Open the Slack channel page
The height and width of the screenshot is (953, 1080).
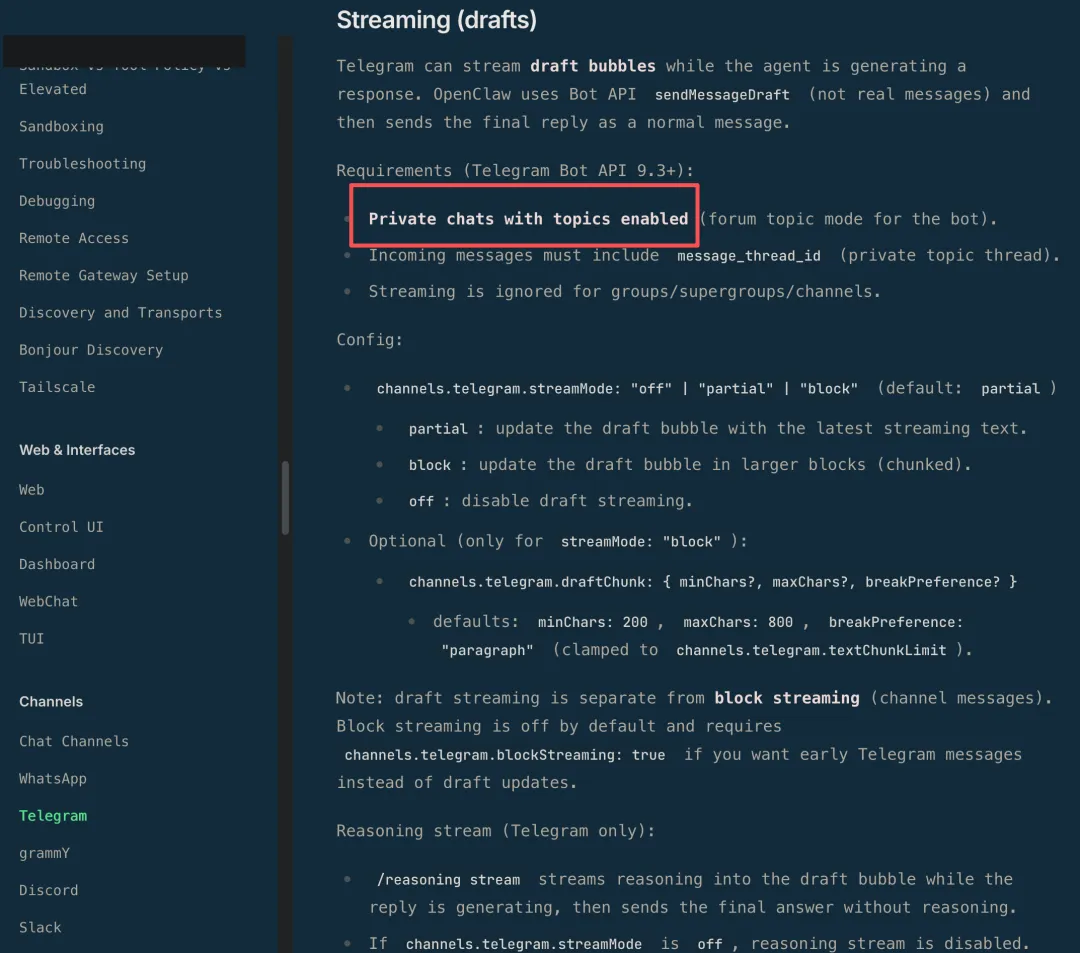click(x=40, y=928)
